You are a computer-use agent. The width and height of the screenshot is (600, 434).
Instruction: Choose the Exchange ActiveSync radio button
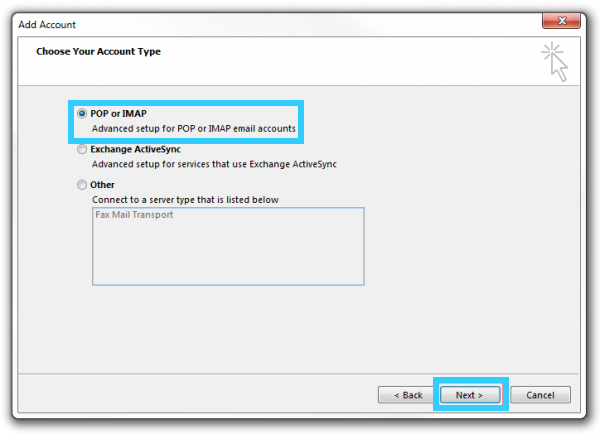point(82,150)
